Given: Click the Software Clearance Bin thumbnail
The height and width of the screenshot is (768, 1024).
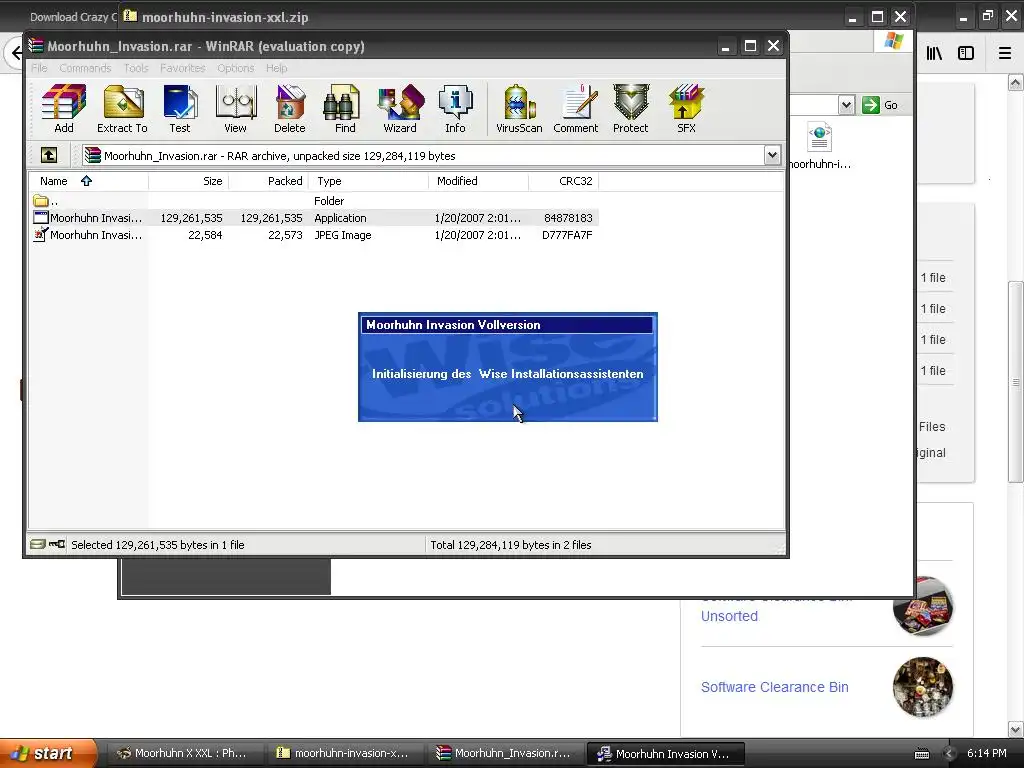Looking at the screenshot, I should point(923,687).
